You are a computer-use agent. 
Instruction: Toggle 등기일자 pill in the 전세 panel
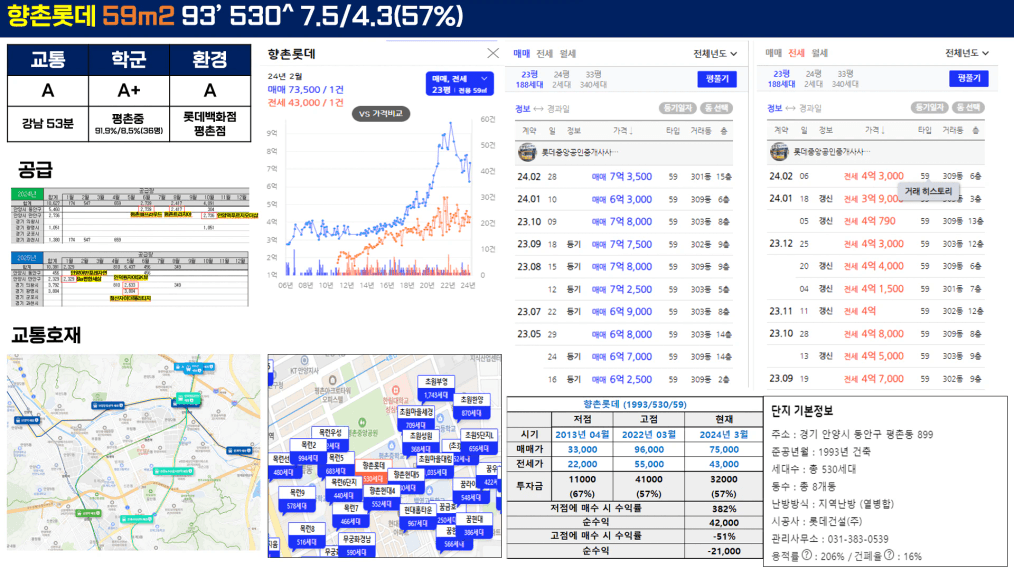[x=929, y=107]
